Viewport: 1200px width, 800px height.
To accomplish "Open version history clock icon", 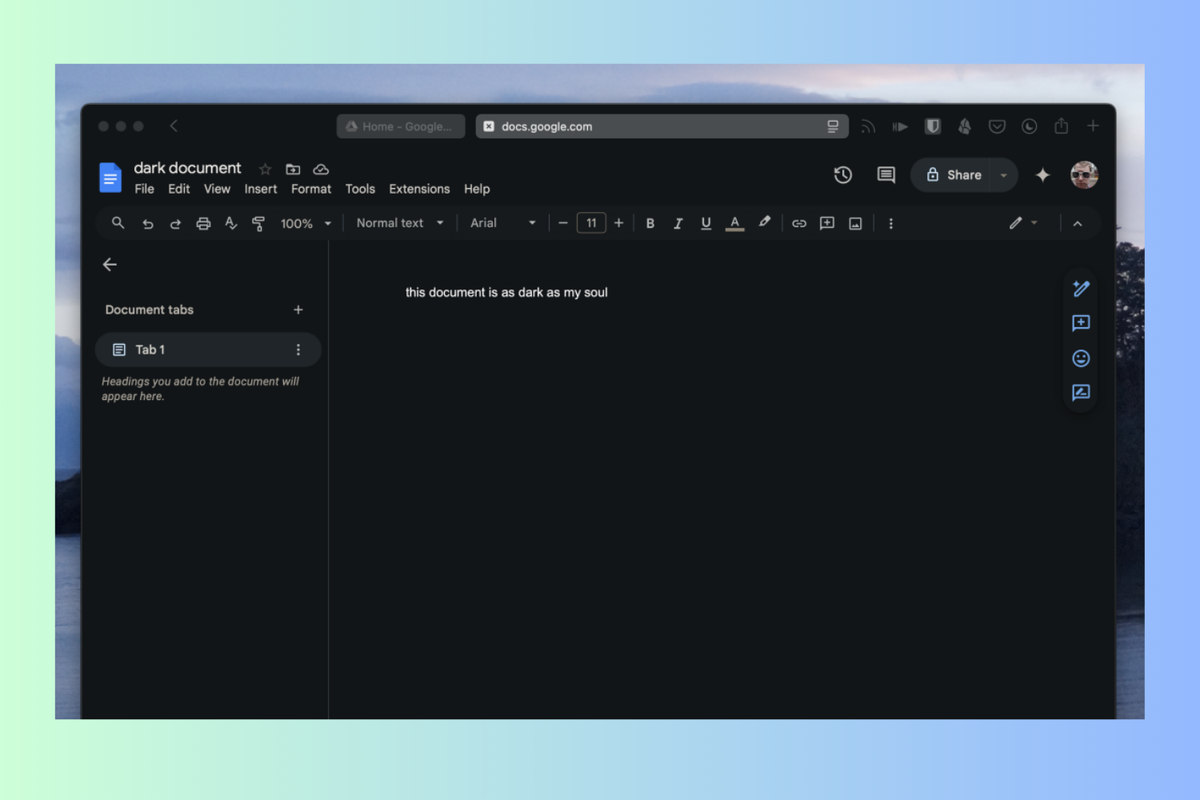I will point(843,175).
